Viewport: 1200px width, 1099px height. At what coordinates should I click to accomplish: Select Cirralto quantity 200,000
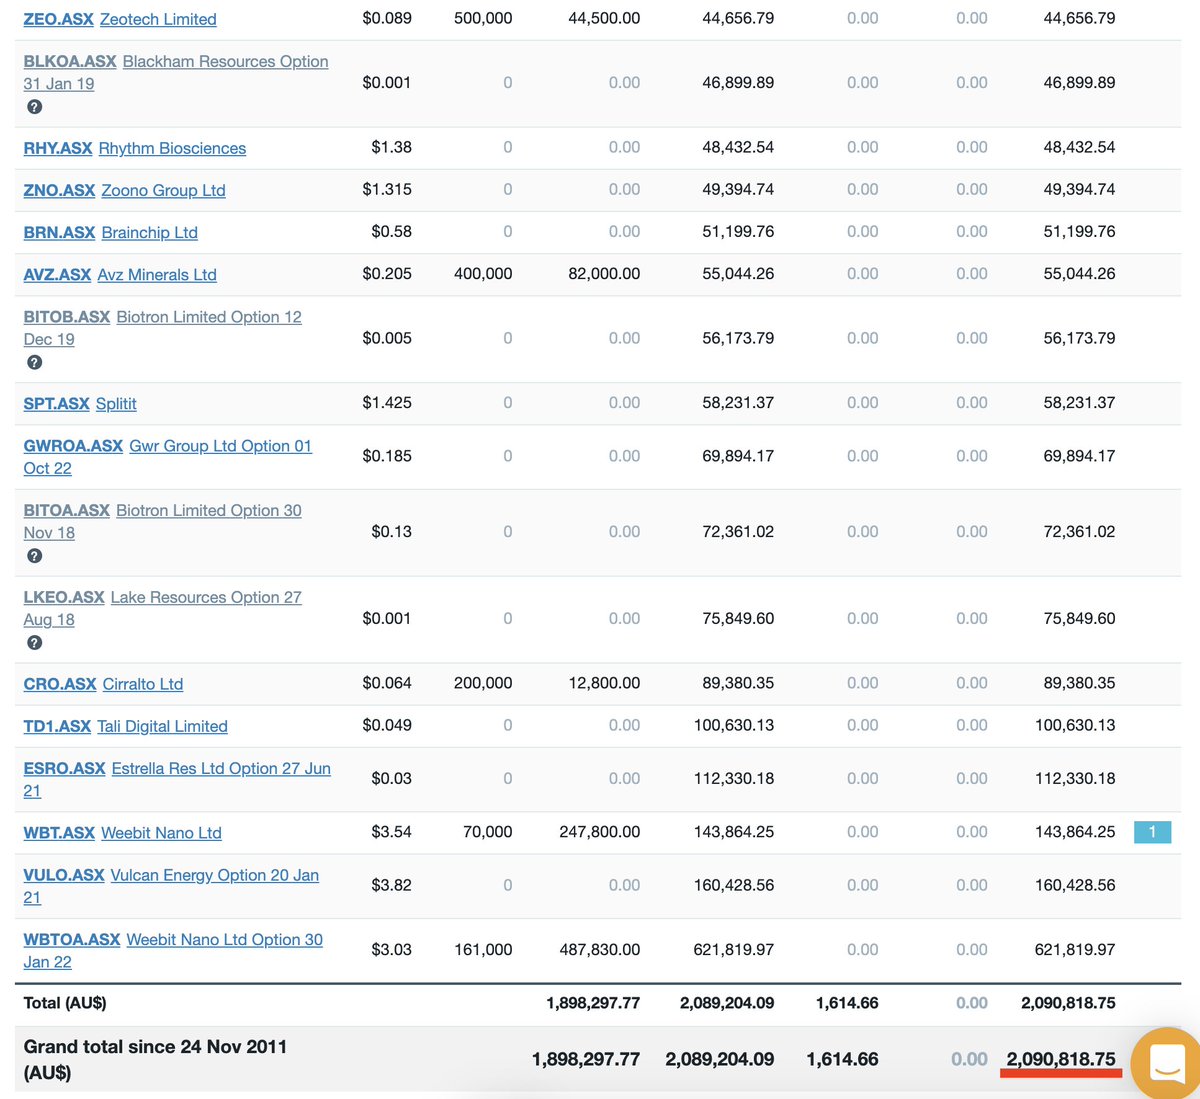[483, 683]
